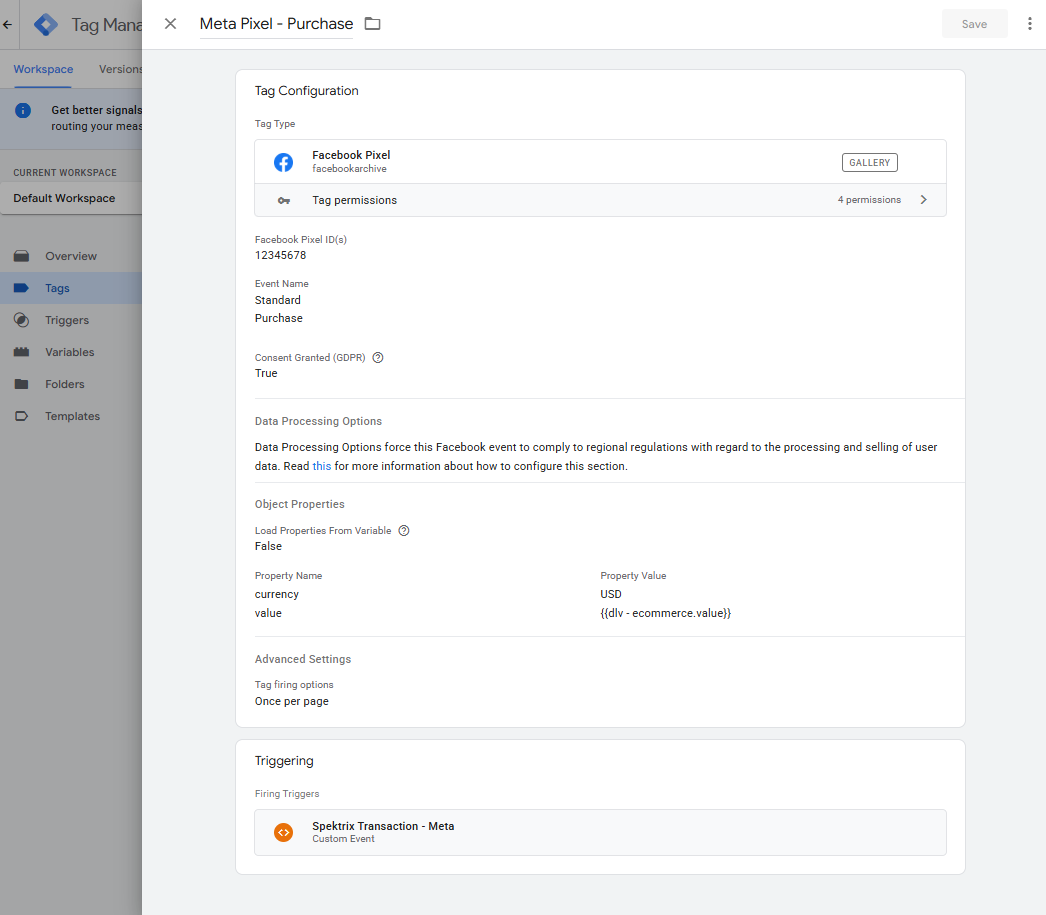Click the orange Custom Event trigger icon
Screen dimensions: 1046x915
pos(284,832)
